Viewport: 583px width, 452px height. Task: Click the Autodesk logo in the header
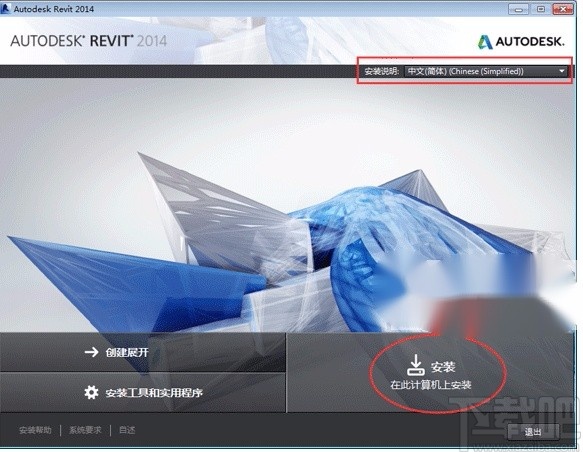pyautogui.click(x=521, y=42)
